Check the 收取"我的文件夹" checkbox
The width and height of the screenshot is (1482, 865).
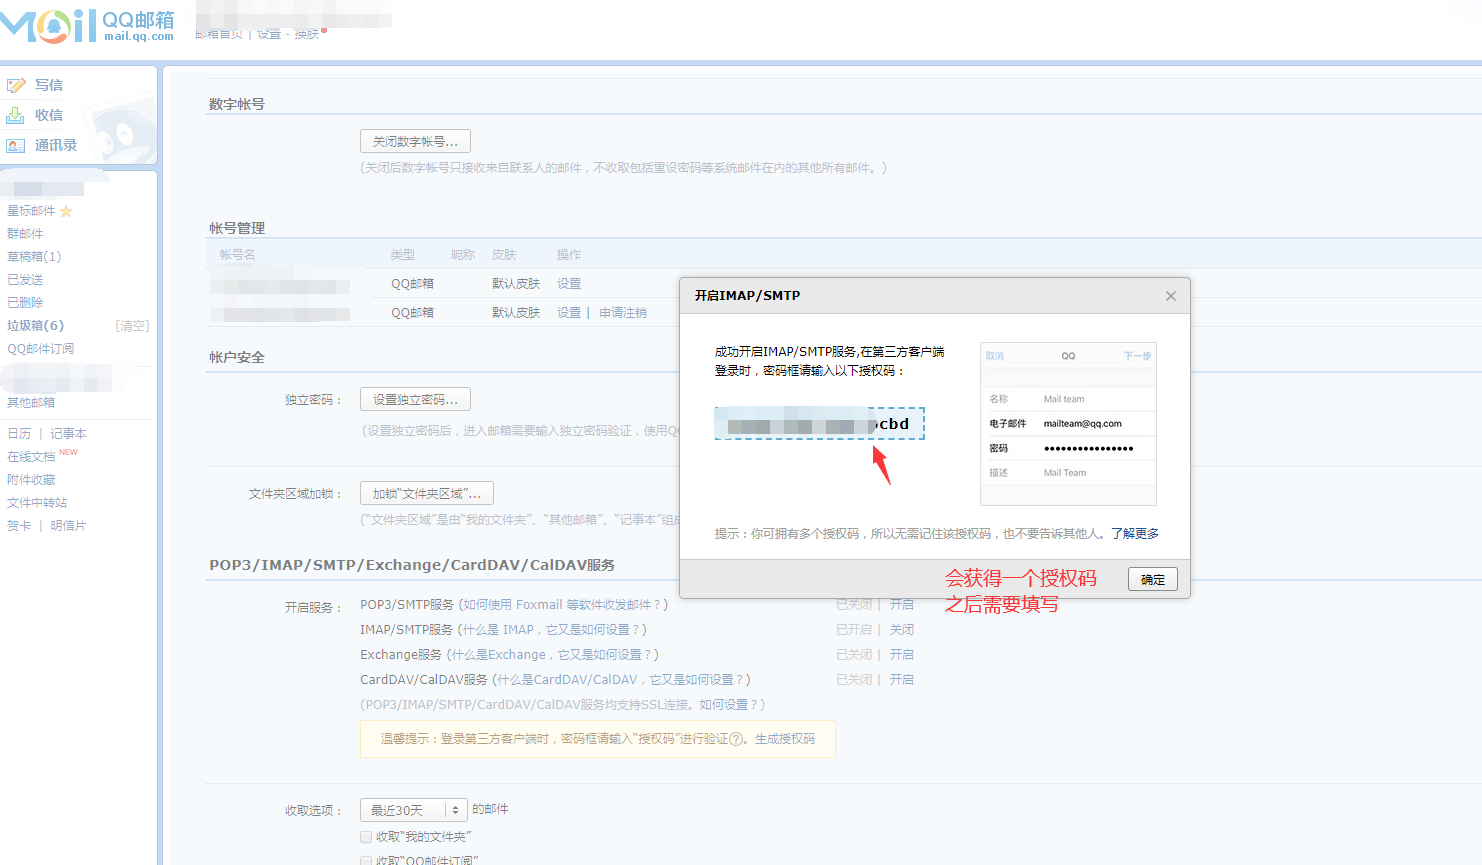366,837
